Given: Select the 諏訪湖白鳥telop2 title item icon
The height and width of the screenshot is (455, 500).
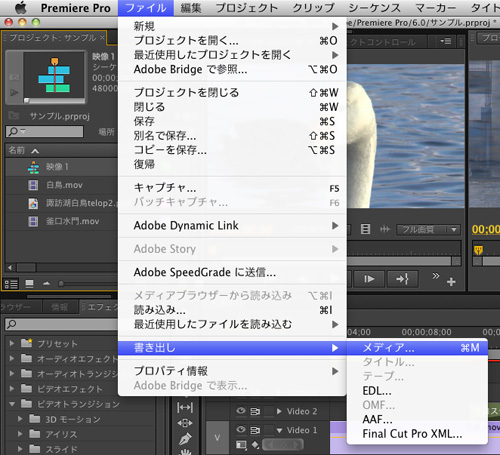Looking at the screenshot, I should coord(33,203).
